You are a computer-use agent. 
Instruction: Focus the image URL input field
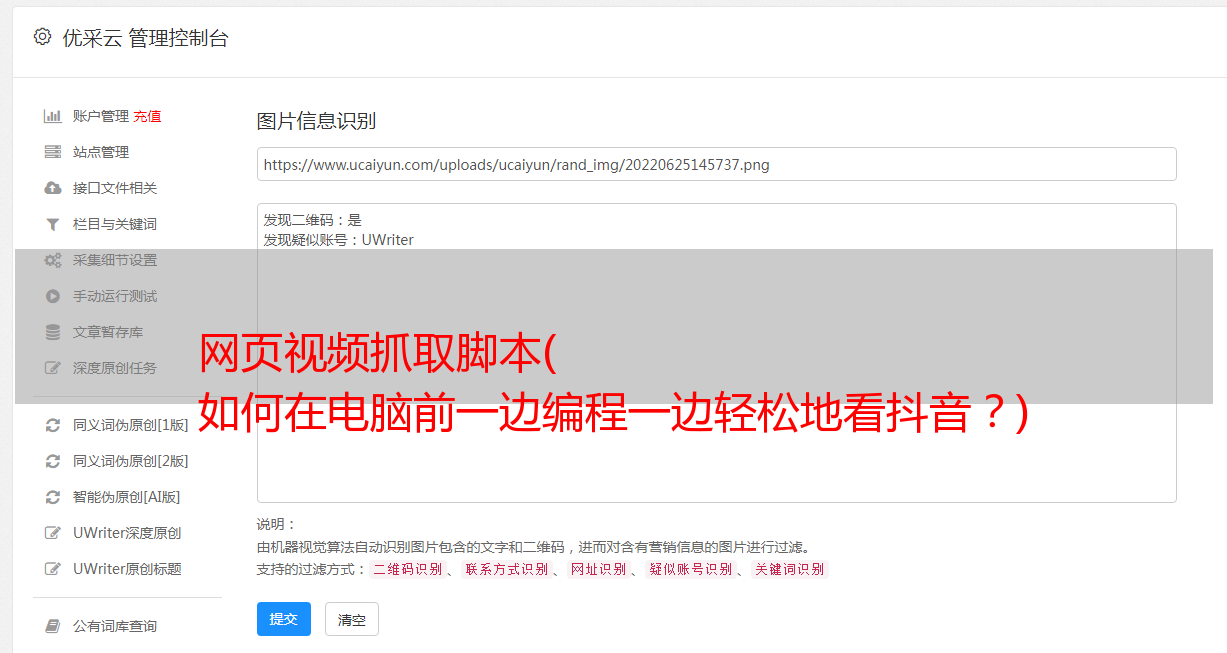pos(716,164)
